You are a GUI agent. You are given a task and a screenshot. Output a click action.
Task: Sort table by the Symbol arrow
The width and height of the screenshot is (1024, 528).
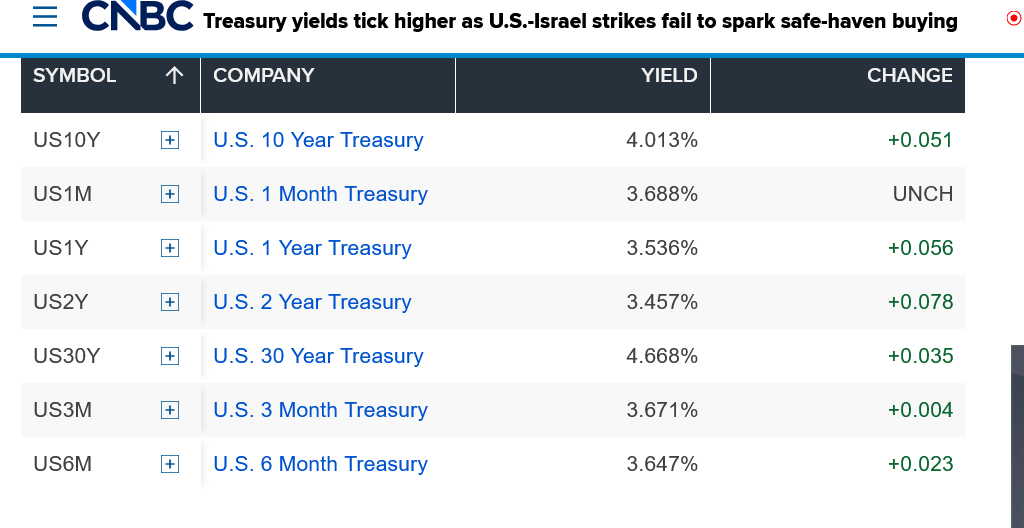(174, 76)
